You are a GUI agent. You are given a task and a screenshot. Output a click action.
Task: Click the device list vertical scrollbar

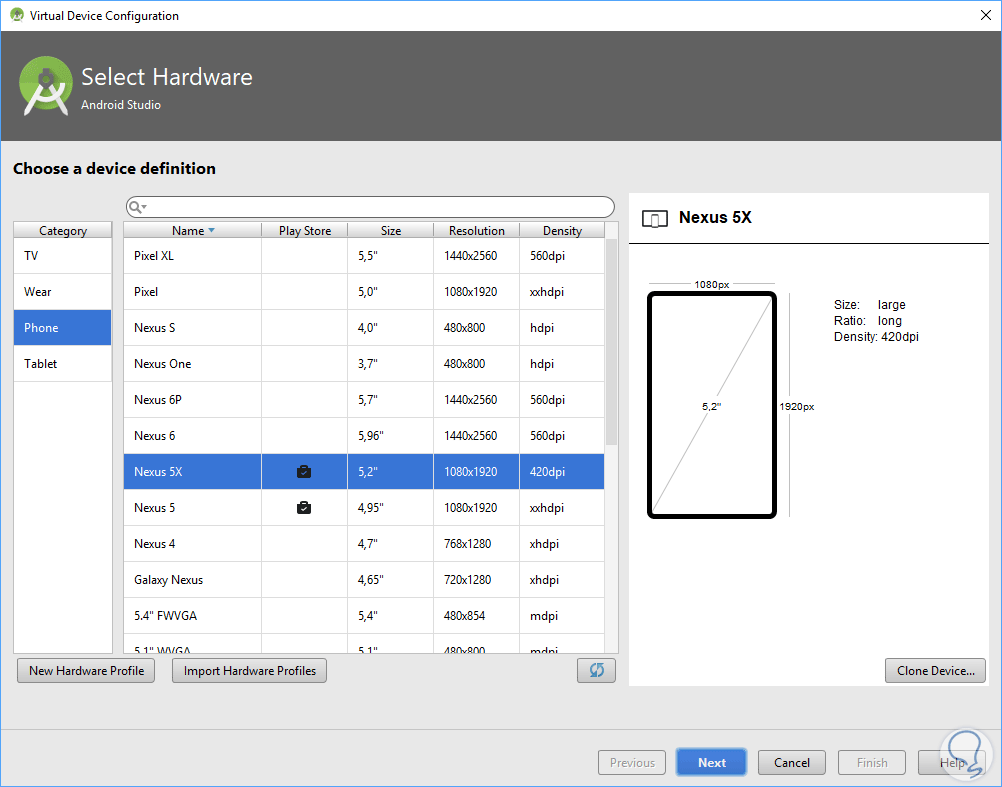(612, 341)
